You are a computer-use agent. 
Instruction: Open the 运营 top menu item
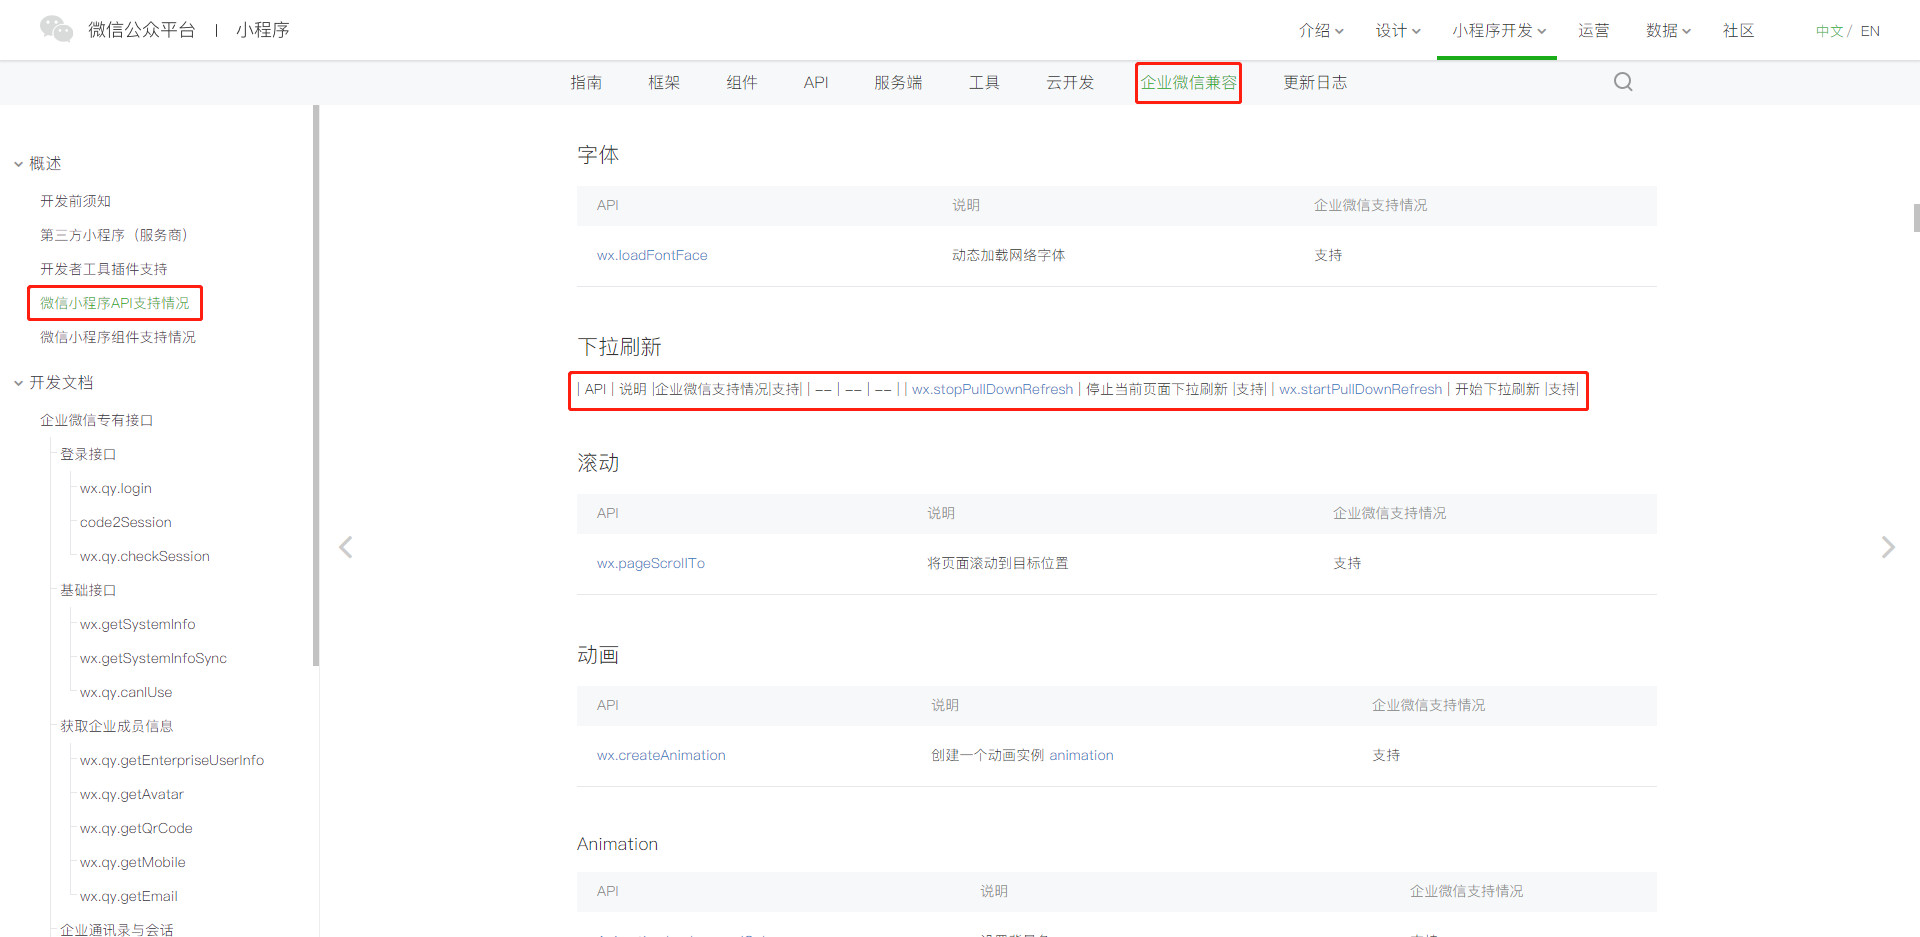coord(1594,31)
